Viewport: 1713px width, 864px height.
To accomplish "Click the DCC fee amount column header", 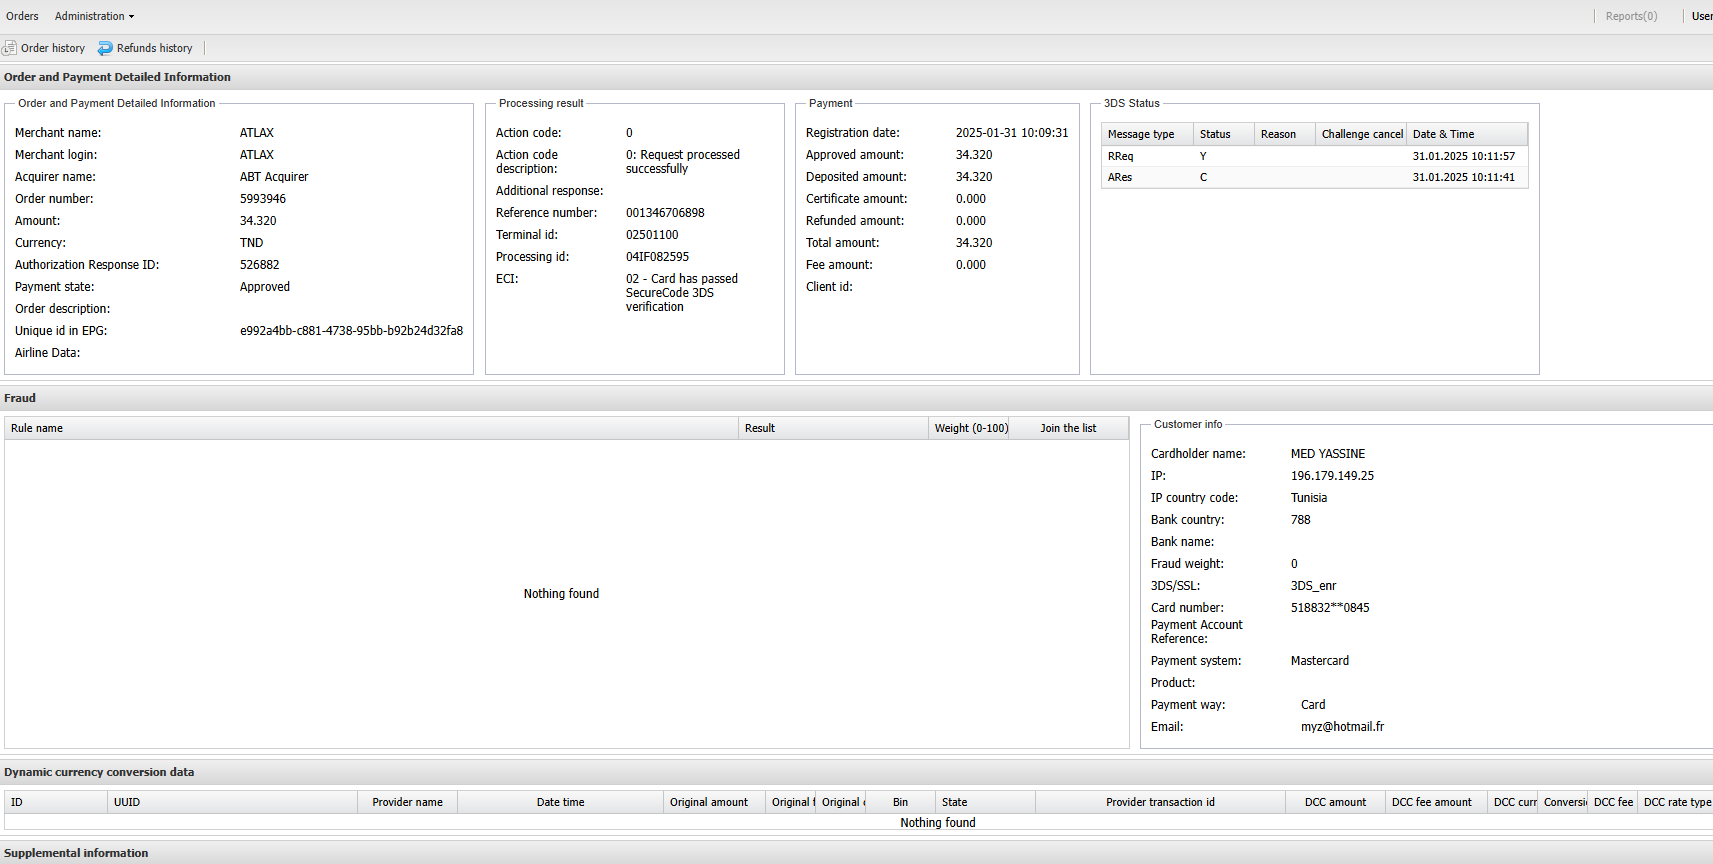I will 1432,802.
